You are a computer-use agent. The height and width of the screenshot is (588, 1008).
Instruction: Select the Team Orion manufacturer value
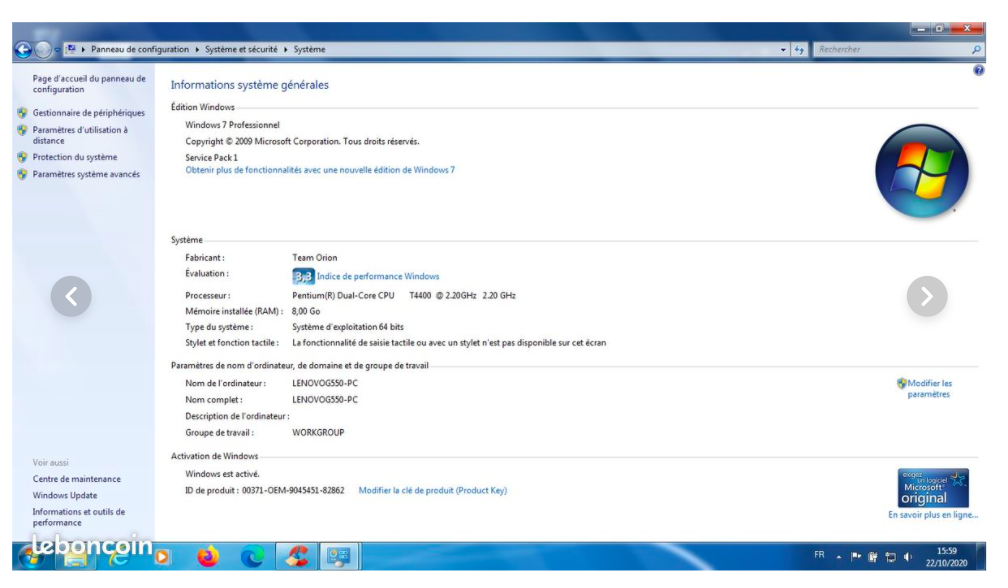click(314, 258)
